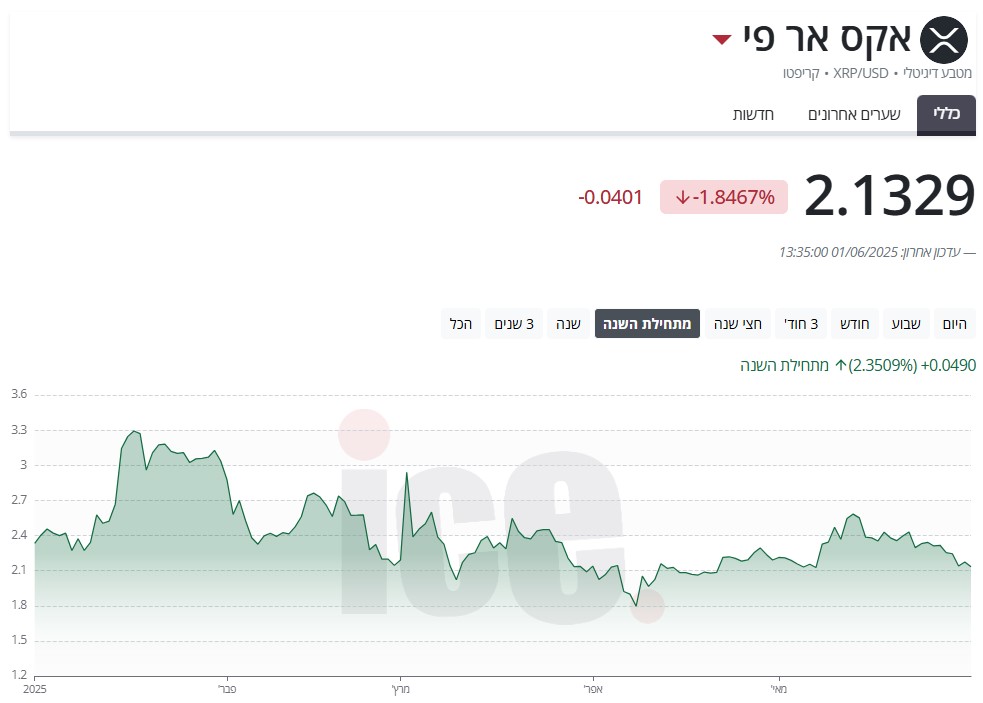The width and height of the screenshot is (983, 703).
Task: Click the מרץ label on chart axis
Action: pyautogui.click(x=400, y=688)
